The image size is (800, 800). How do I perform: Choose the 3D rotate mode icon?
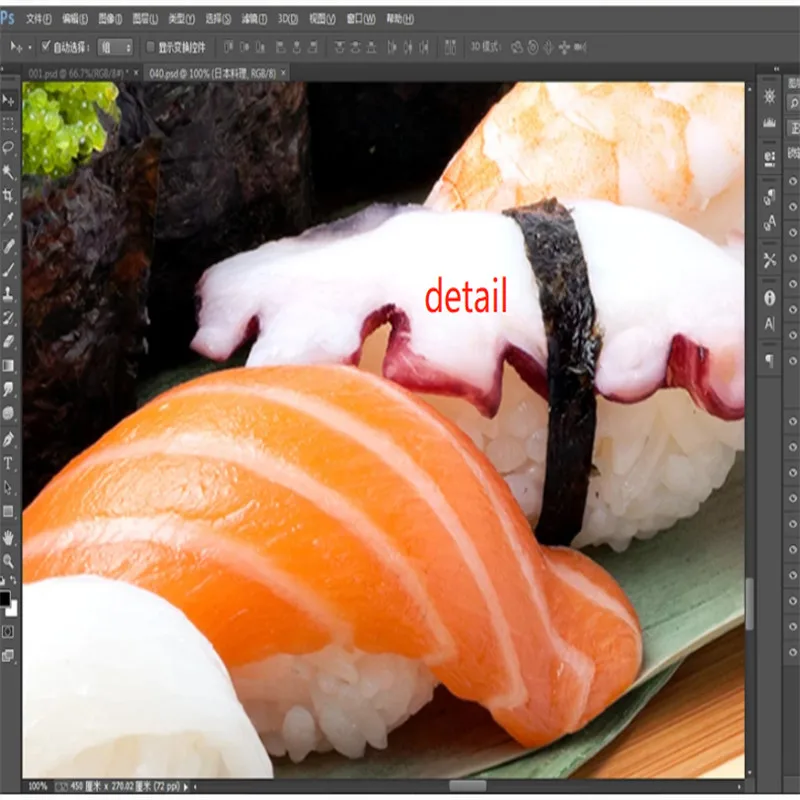tap(517, 47)
